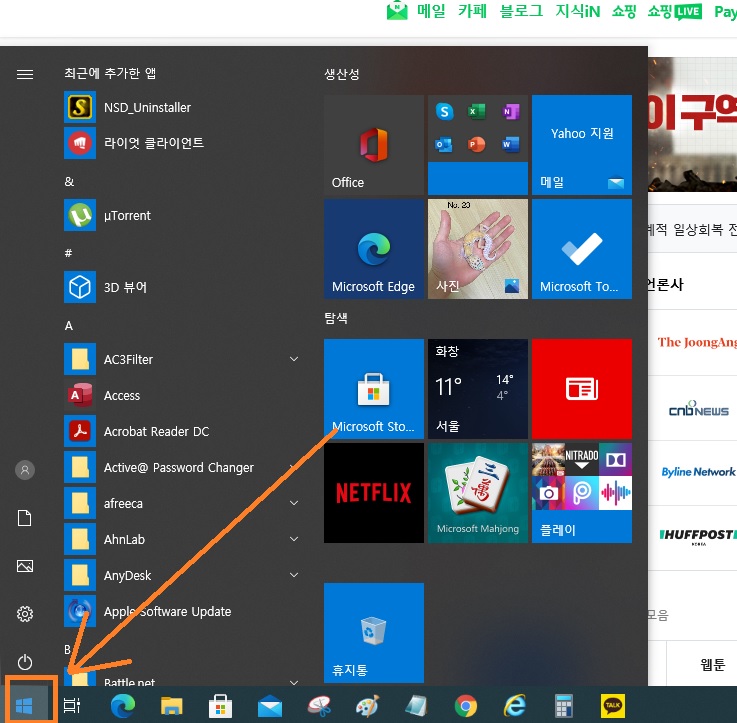Launch Microsoft Edge from the taskbar

coord(123,705)
